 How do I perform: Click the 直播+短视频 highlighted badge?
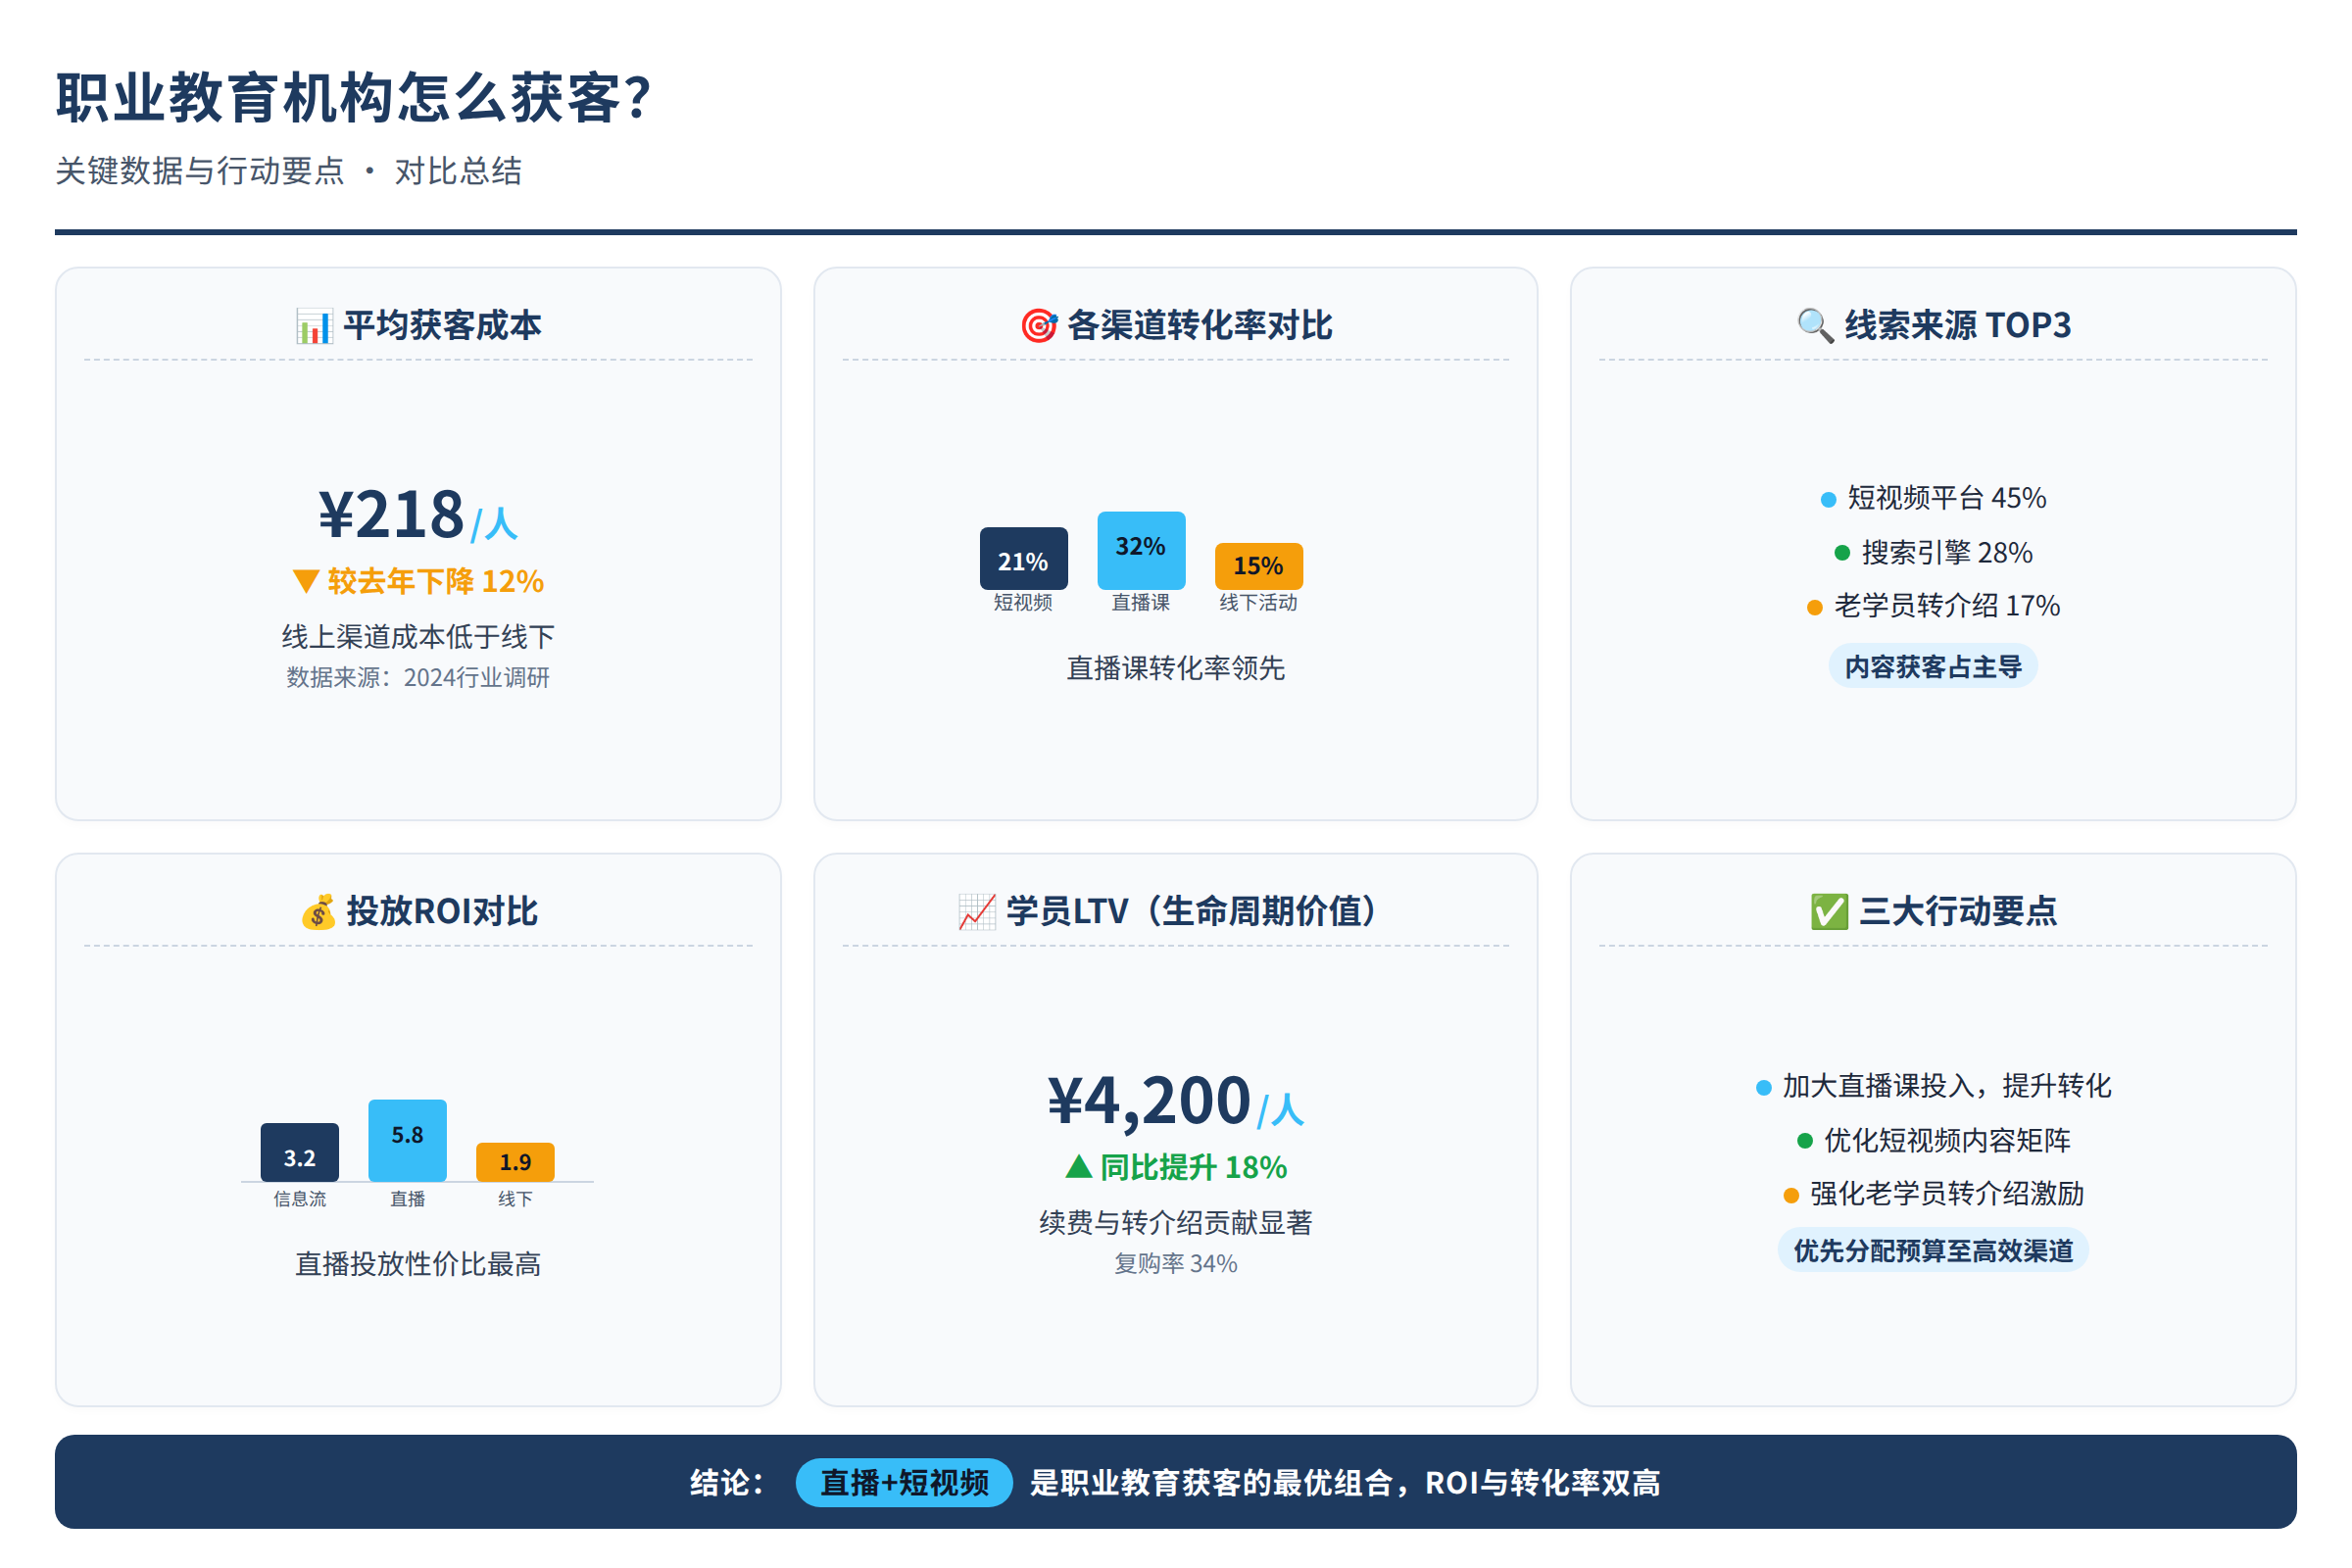click(x=904, y=1482)
